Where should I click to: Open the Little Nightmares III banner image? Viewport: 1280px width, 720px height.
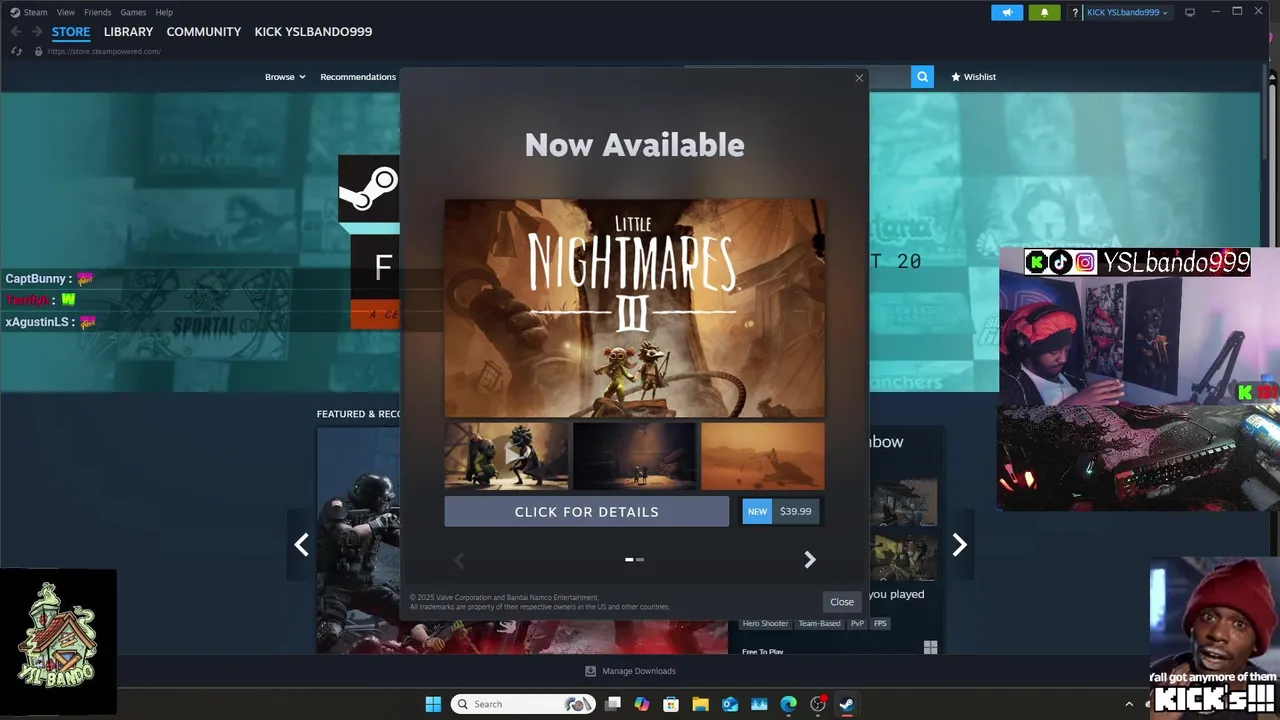click(x=635, y=308)
